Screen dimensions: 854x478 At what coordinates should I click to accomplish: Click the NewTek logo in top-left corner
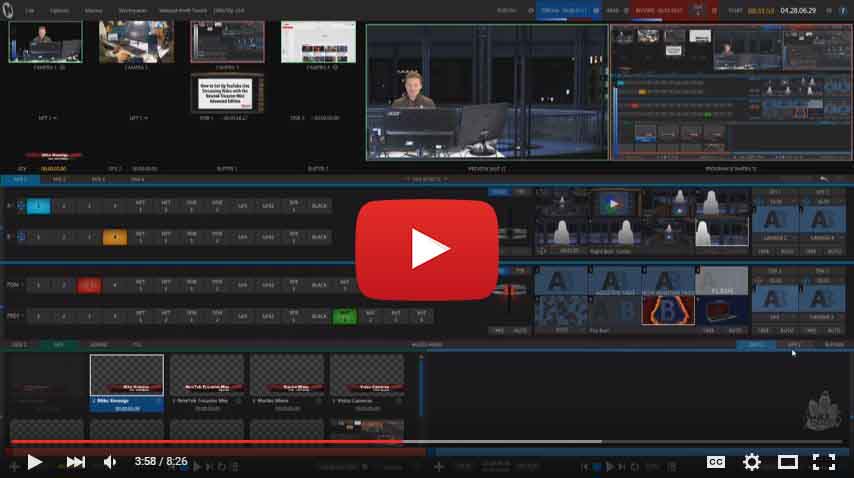tap(8, 10)
